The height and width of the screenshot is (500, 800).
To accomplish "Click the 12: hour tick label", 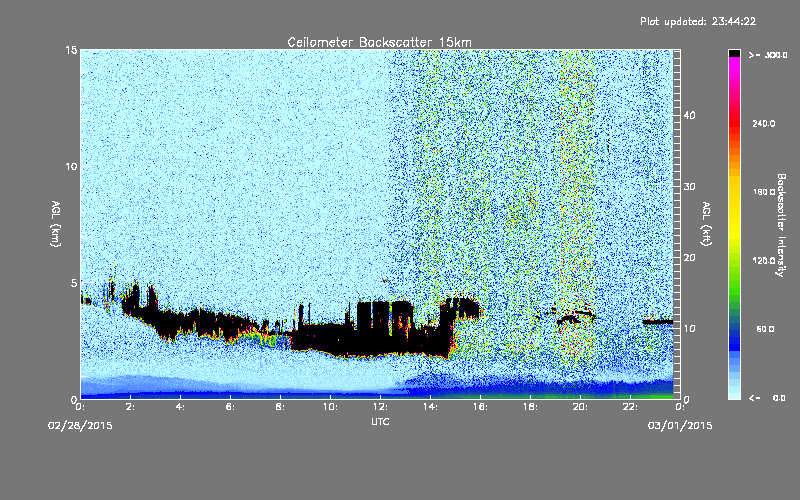I will point(380,407).
